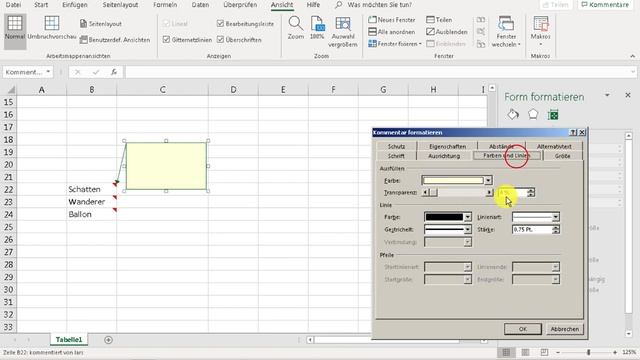Add a new sheet with plus icon
This screenshot has height=360, width=640.
click(108, 340)
